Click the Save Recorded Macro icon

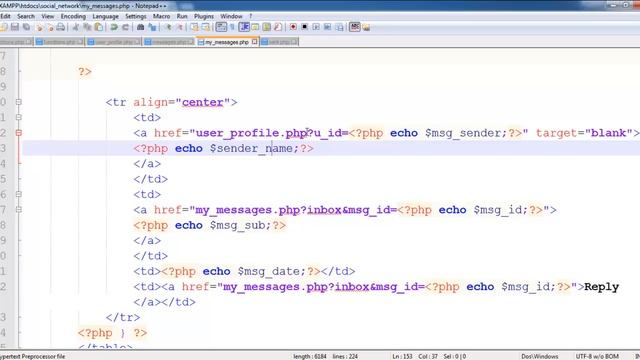pos(339,27)
